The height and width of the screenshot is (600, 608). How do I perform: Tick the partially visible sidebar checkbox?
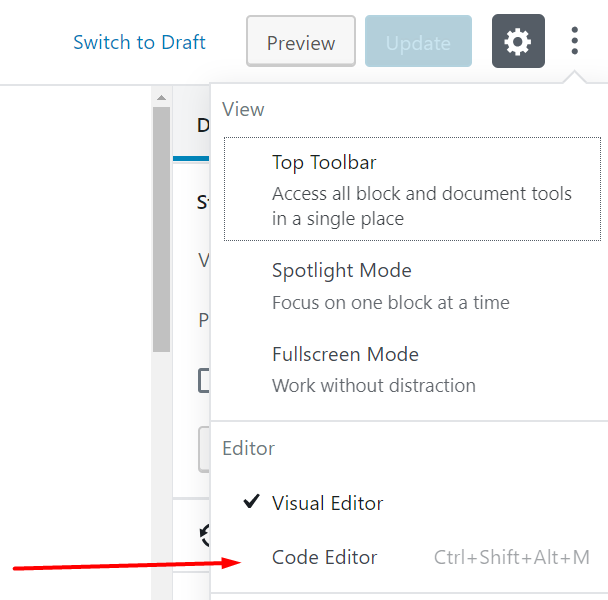pos(204,380)
